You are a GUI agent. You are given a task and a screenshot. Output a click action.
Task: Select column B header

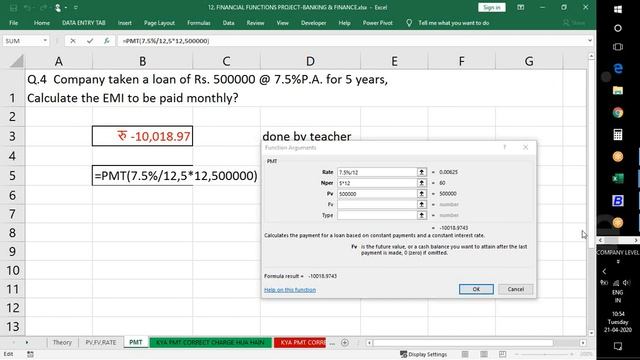pos(142,61)
